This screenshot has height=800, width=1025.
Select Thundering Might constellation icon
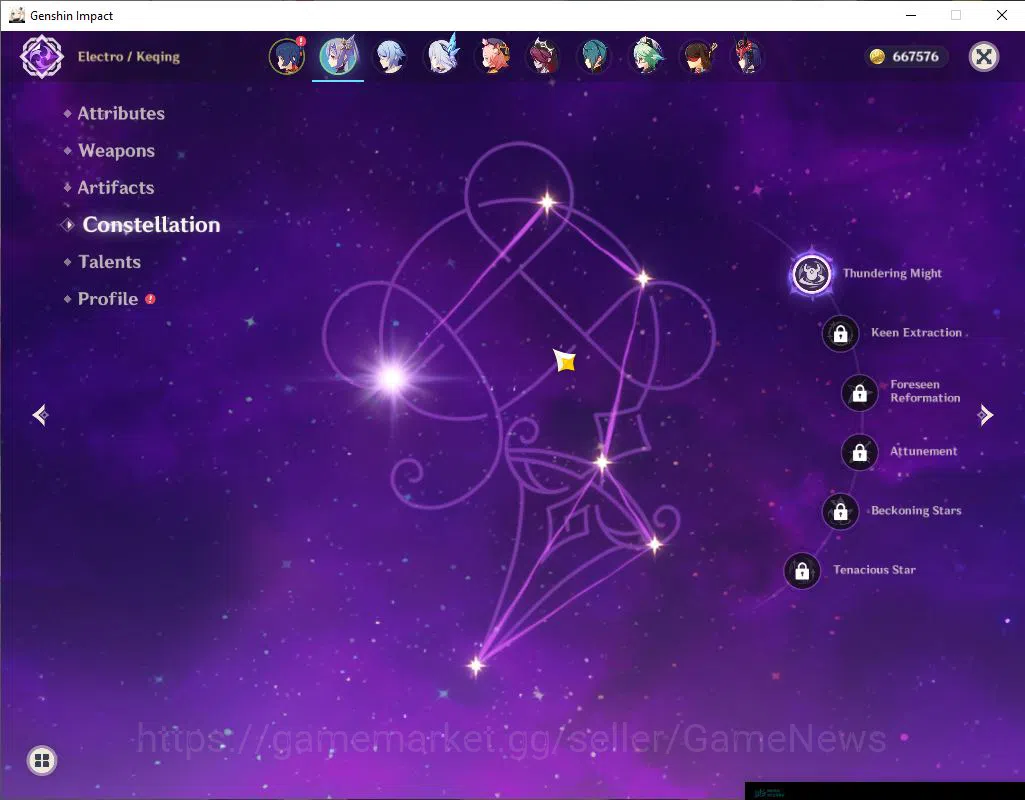811,274
